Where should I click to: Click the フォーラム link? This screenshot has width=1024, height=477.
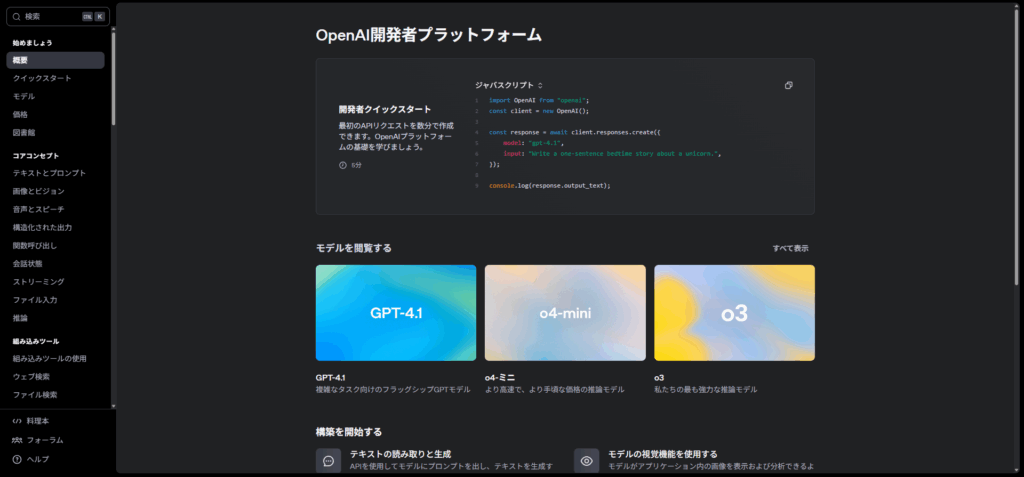click(45, 440)
